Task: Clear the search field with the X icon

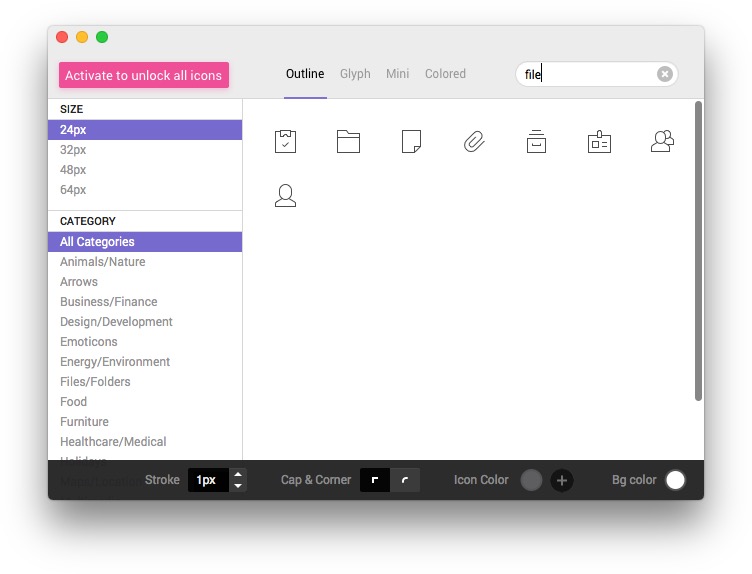Action: coord(664,74)
